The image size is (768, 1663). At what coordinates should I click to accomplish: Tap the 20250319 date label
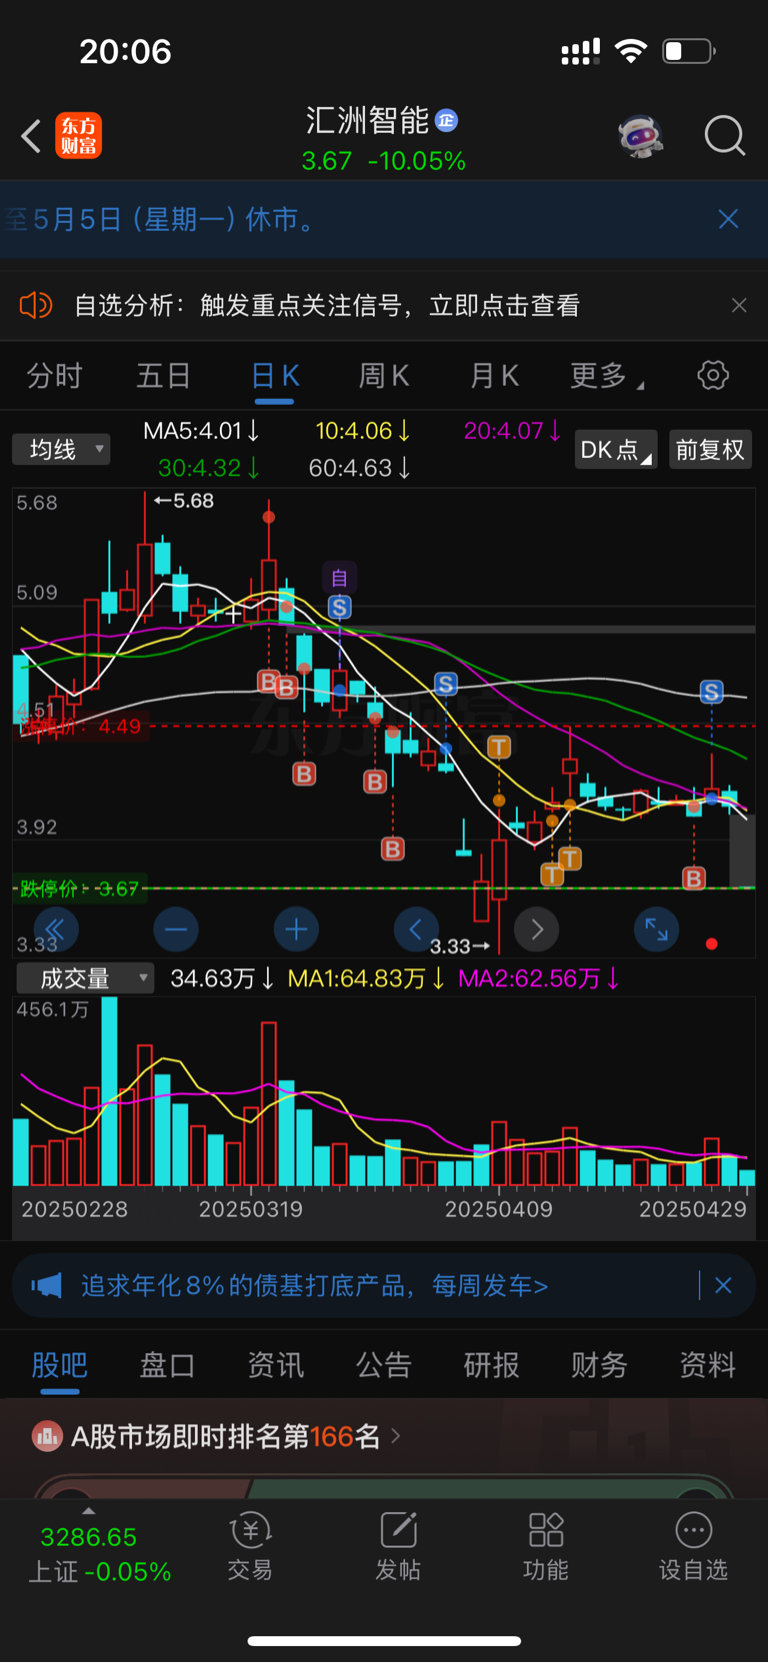(251, 1209)
